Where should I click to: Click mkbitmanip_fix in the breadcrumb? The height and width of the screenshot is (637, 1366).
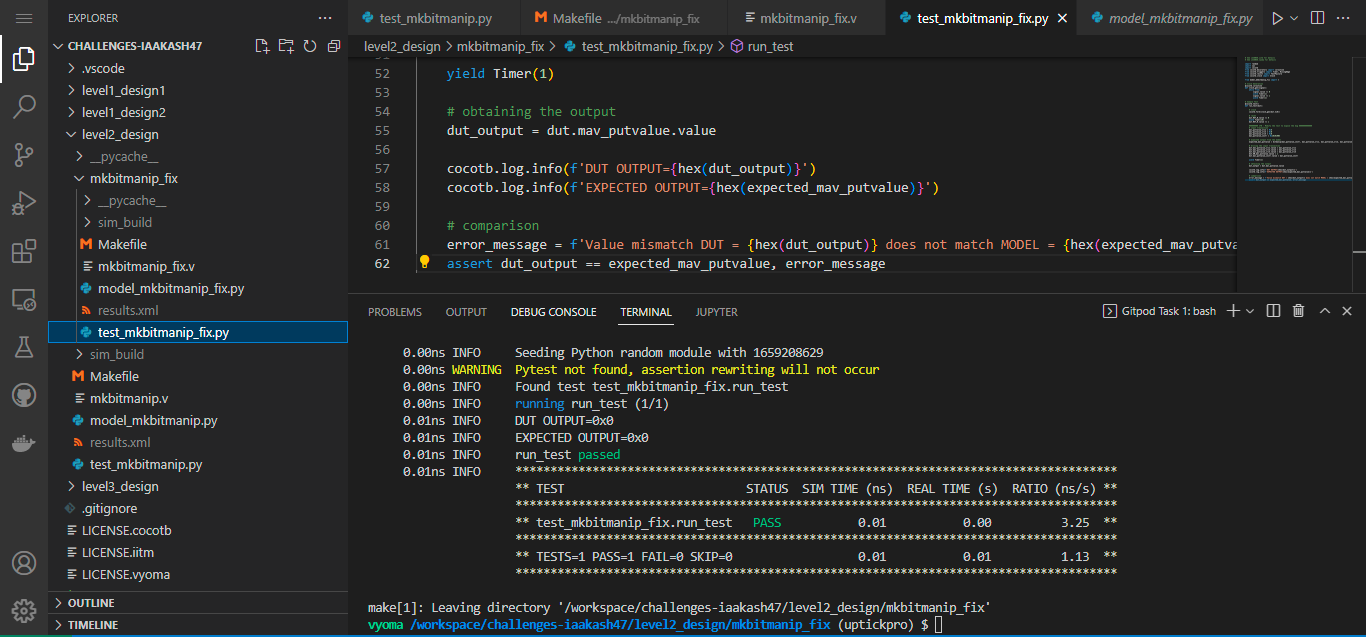coord(501,46)
